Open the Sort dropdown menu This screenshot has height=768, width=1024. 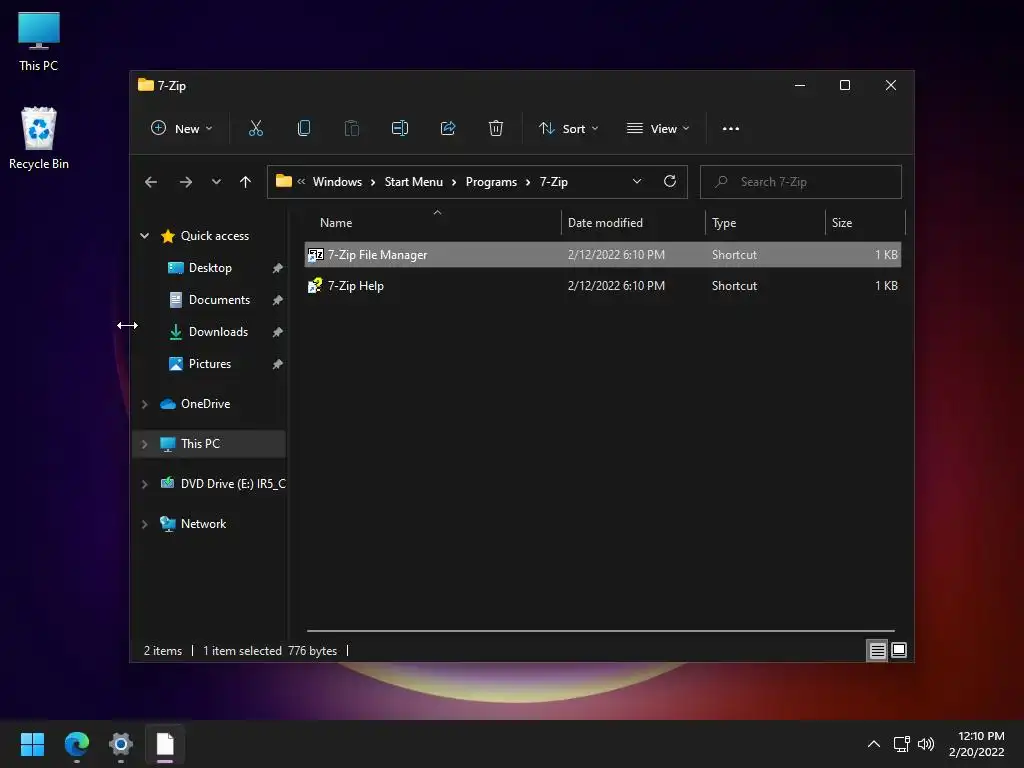568,129
